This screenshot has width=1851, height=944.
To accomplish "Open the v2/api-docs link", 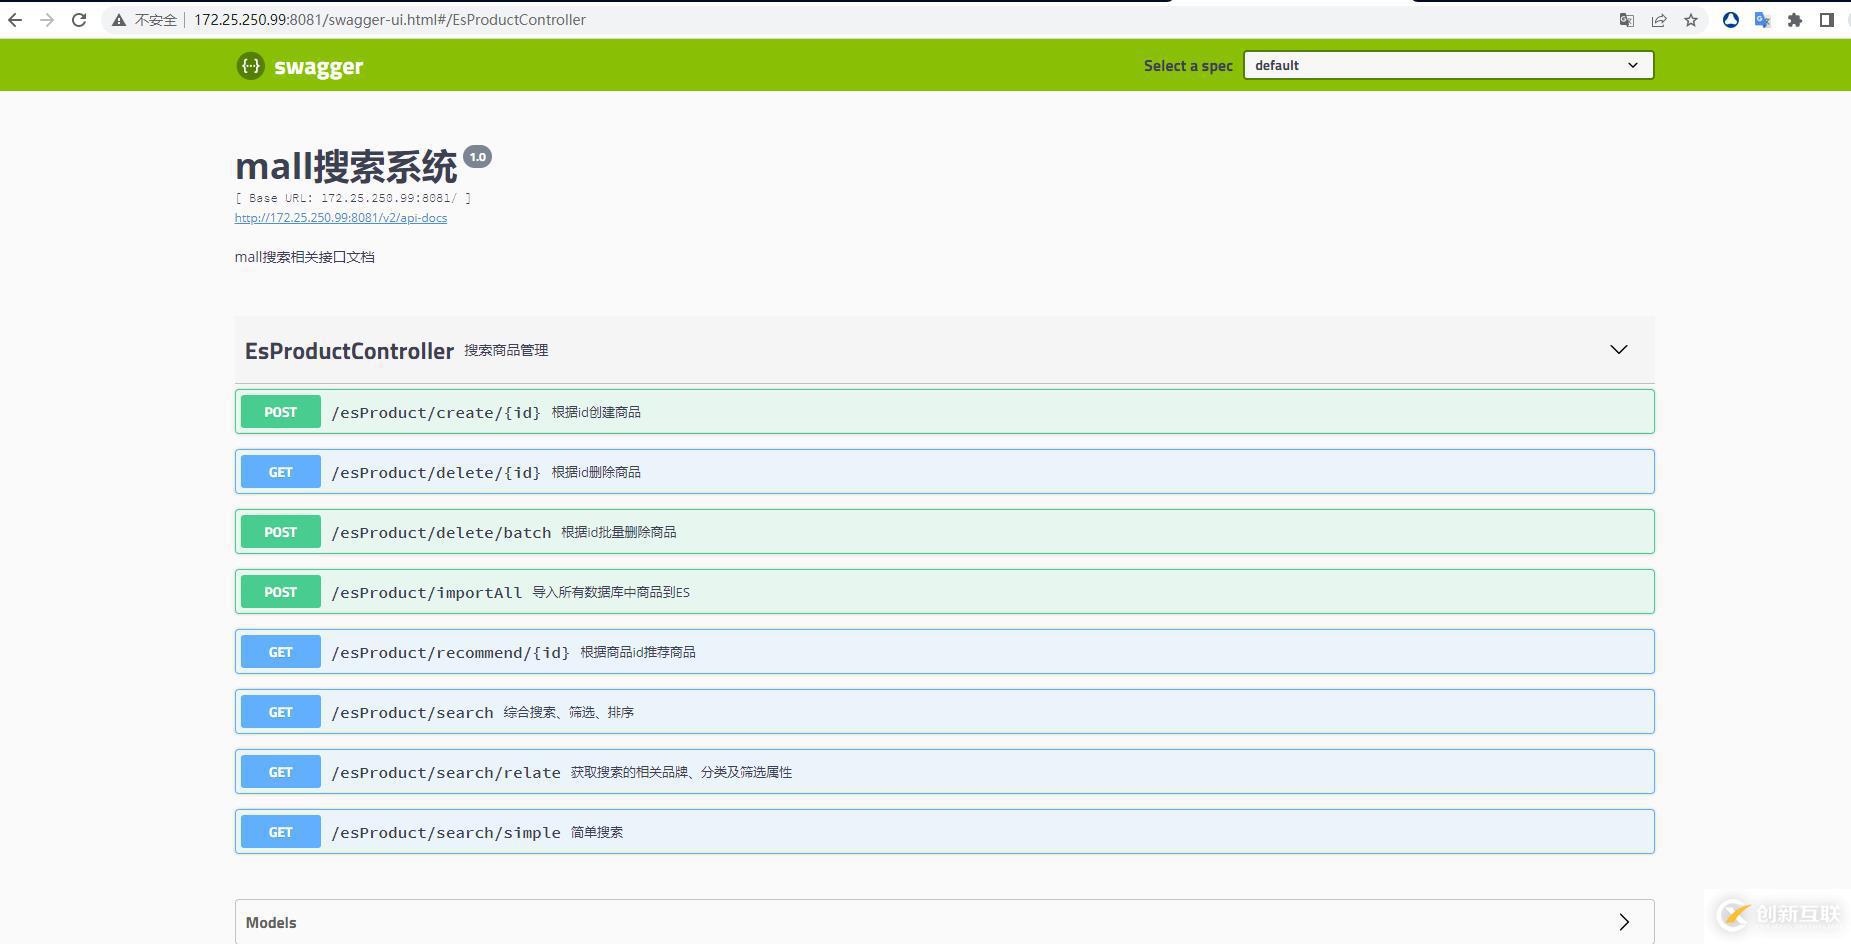I will 341,218.
